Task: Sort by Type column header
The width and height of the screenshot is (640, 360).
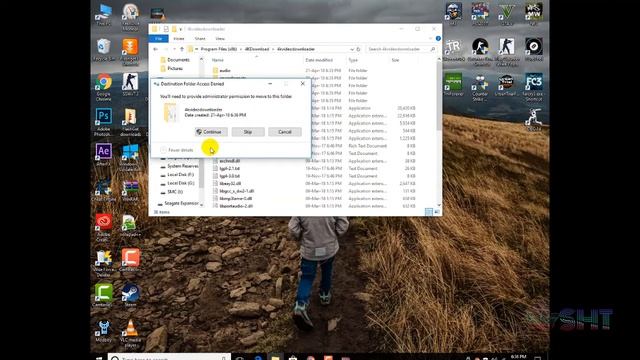Action: tap(353, 60)
